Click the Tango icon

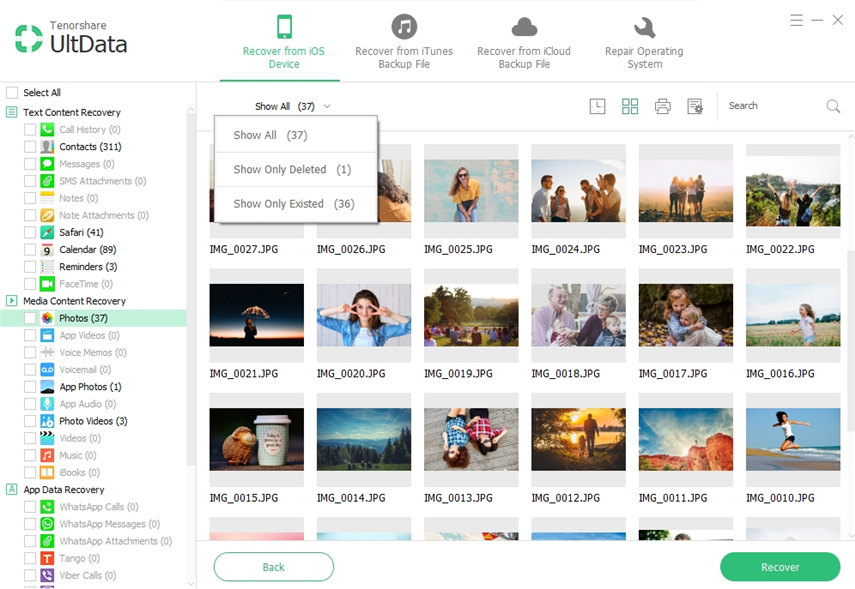[x=47, y=558]
